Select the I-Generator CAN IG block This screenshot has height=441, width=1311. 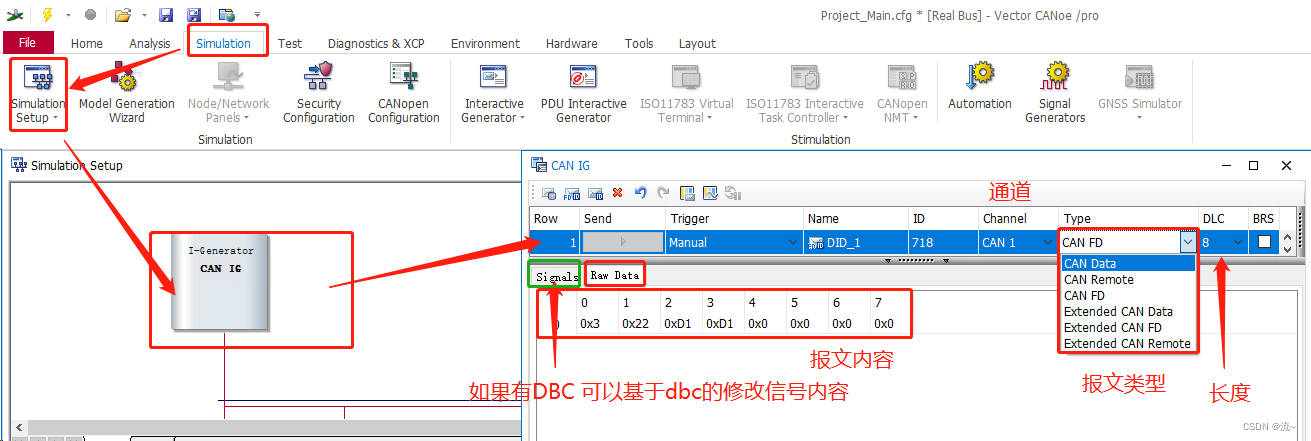tap(221, 282)
